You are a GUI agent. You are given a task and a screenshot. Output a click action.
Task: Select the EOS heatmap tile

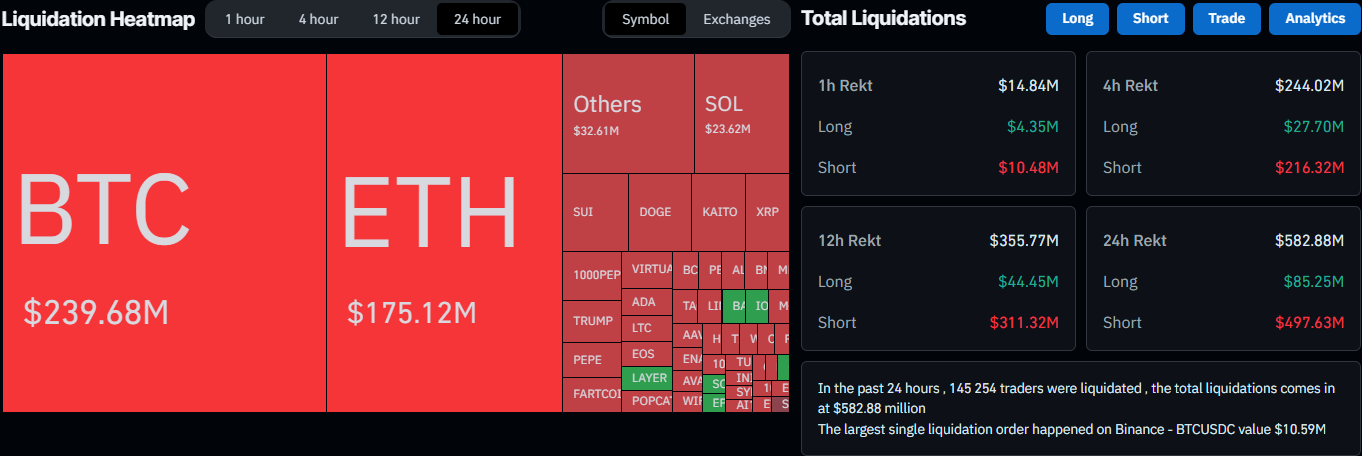[x=647, y=354]
